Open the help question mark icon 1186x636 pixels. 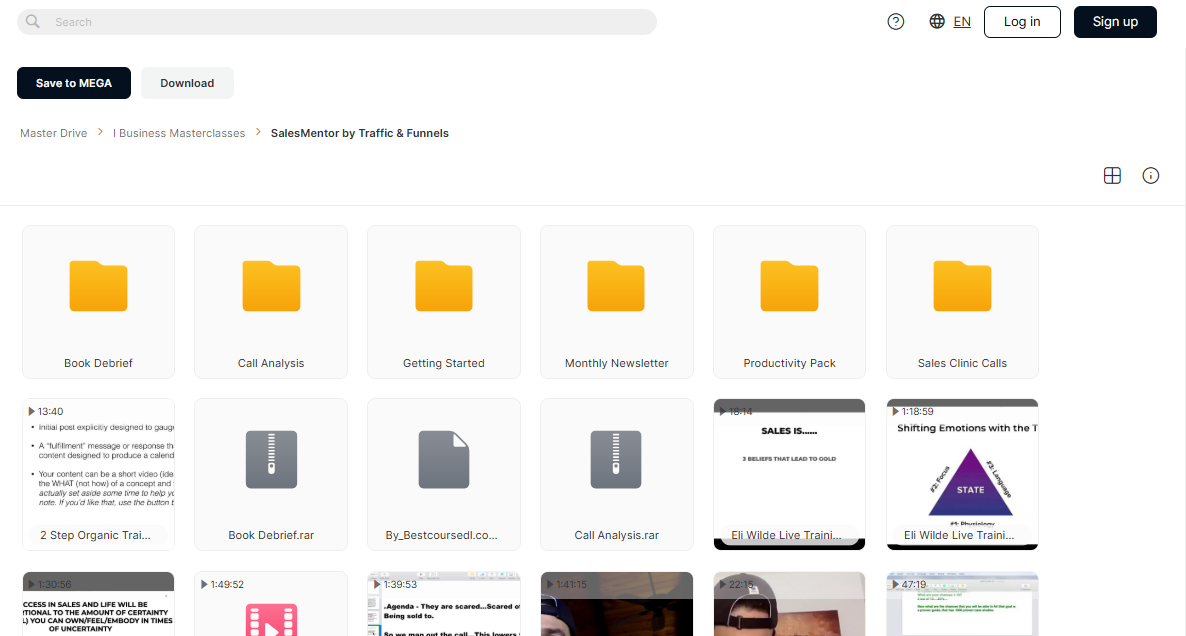(x=896, y=22)
